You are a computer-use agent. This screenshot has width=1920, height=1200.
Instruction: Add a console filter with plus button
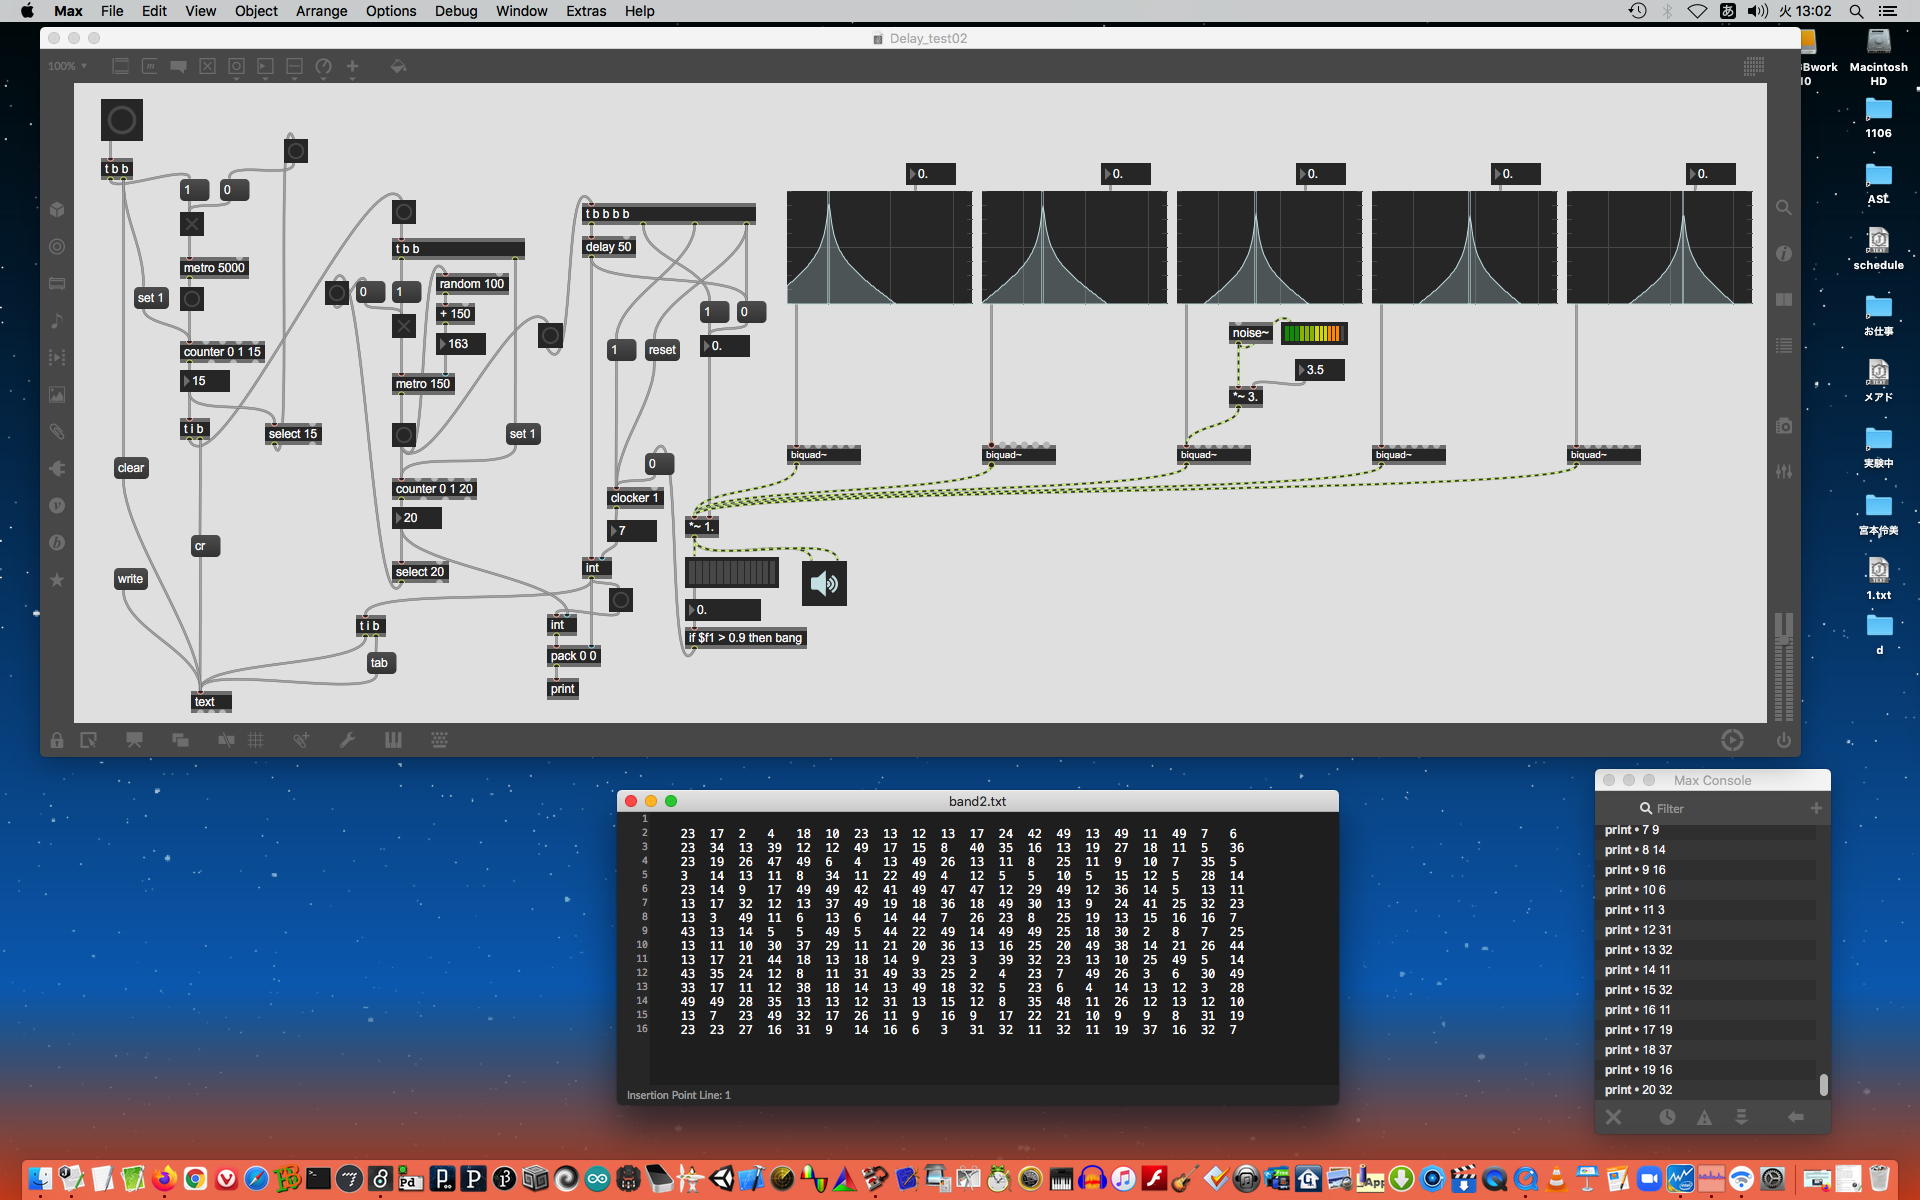coord(1816,808)
